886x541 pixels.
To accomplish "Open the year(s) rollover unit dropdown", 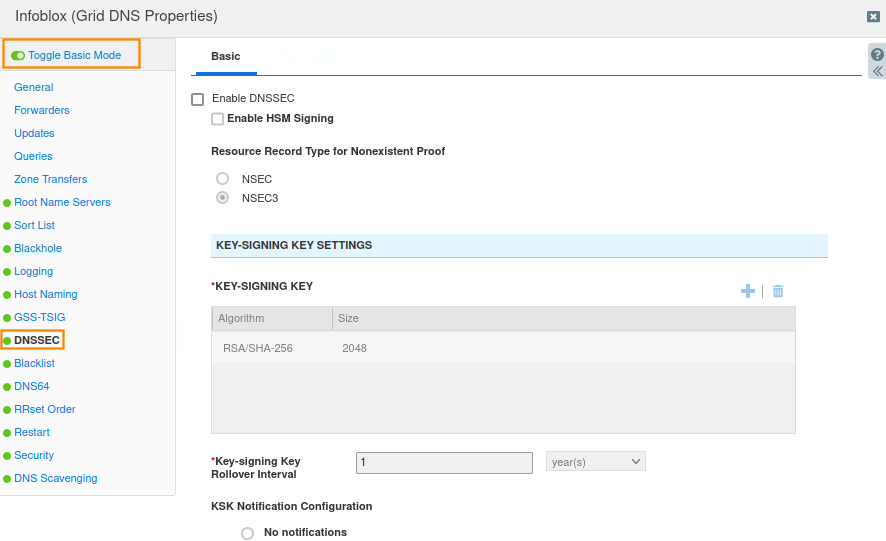I will (595, 461).
